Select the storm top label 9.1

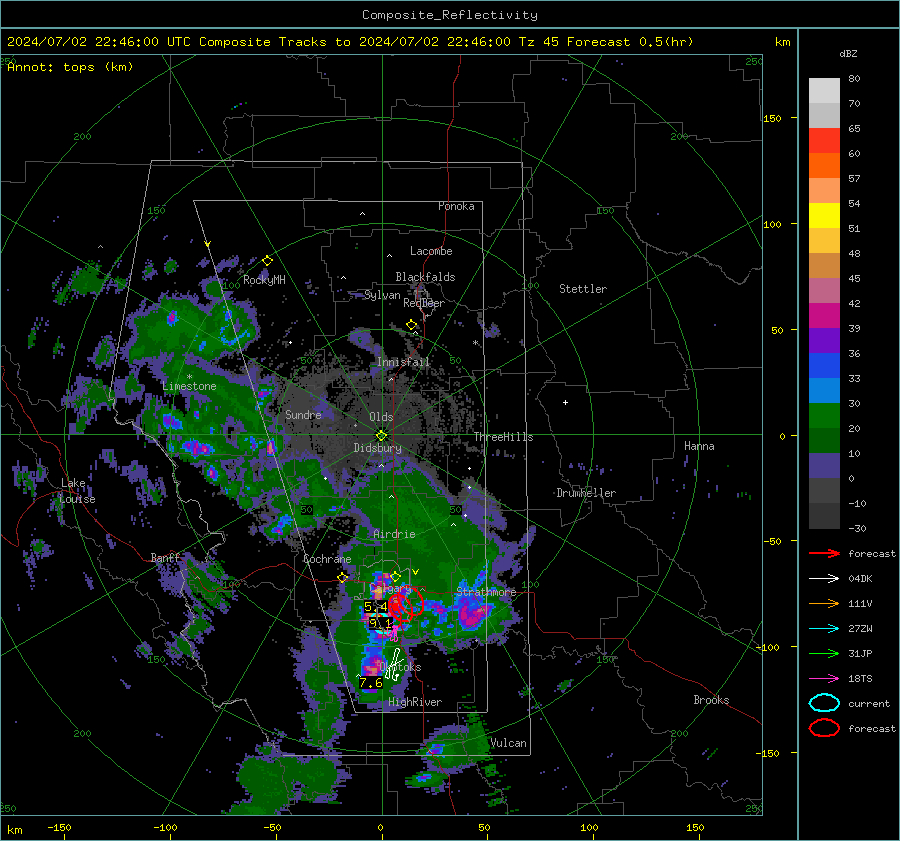click(x=380, y=623)
